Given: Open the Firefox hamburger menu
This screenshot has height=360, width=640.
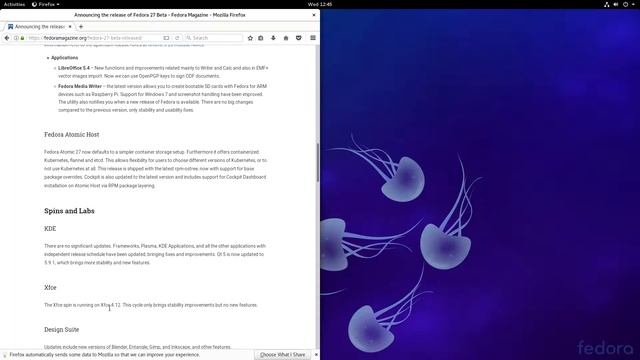Looking at the screenshot, I should pos(313,38).
